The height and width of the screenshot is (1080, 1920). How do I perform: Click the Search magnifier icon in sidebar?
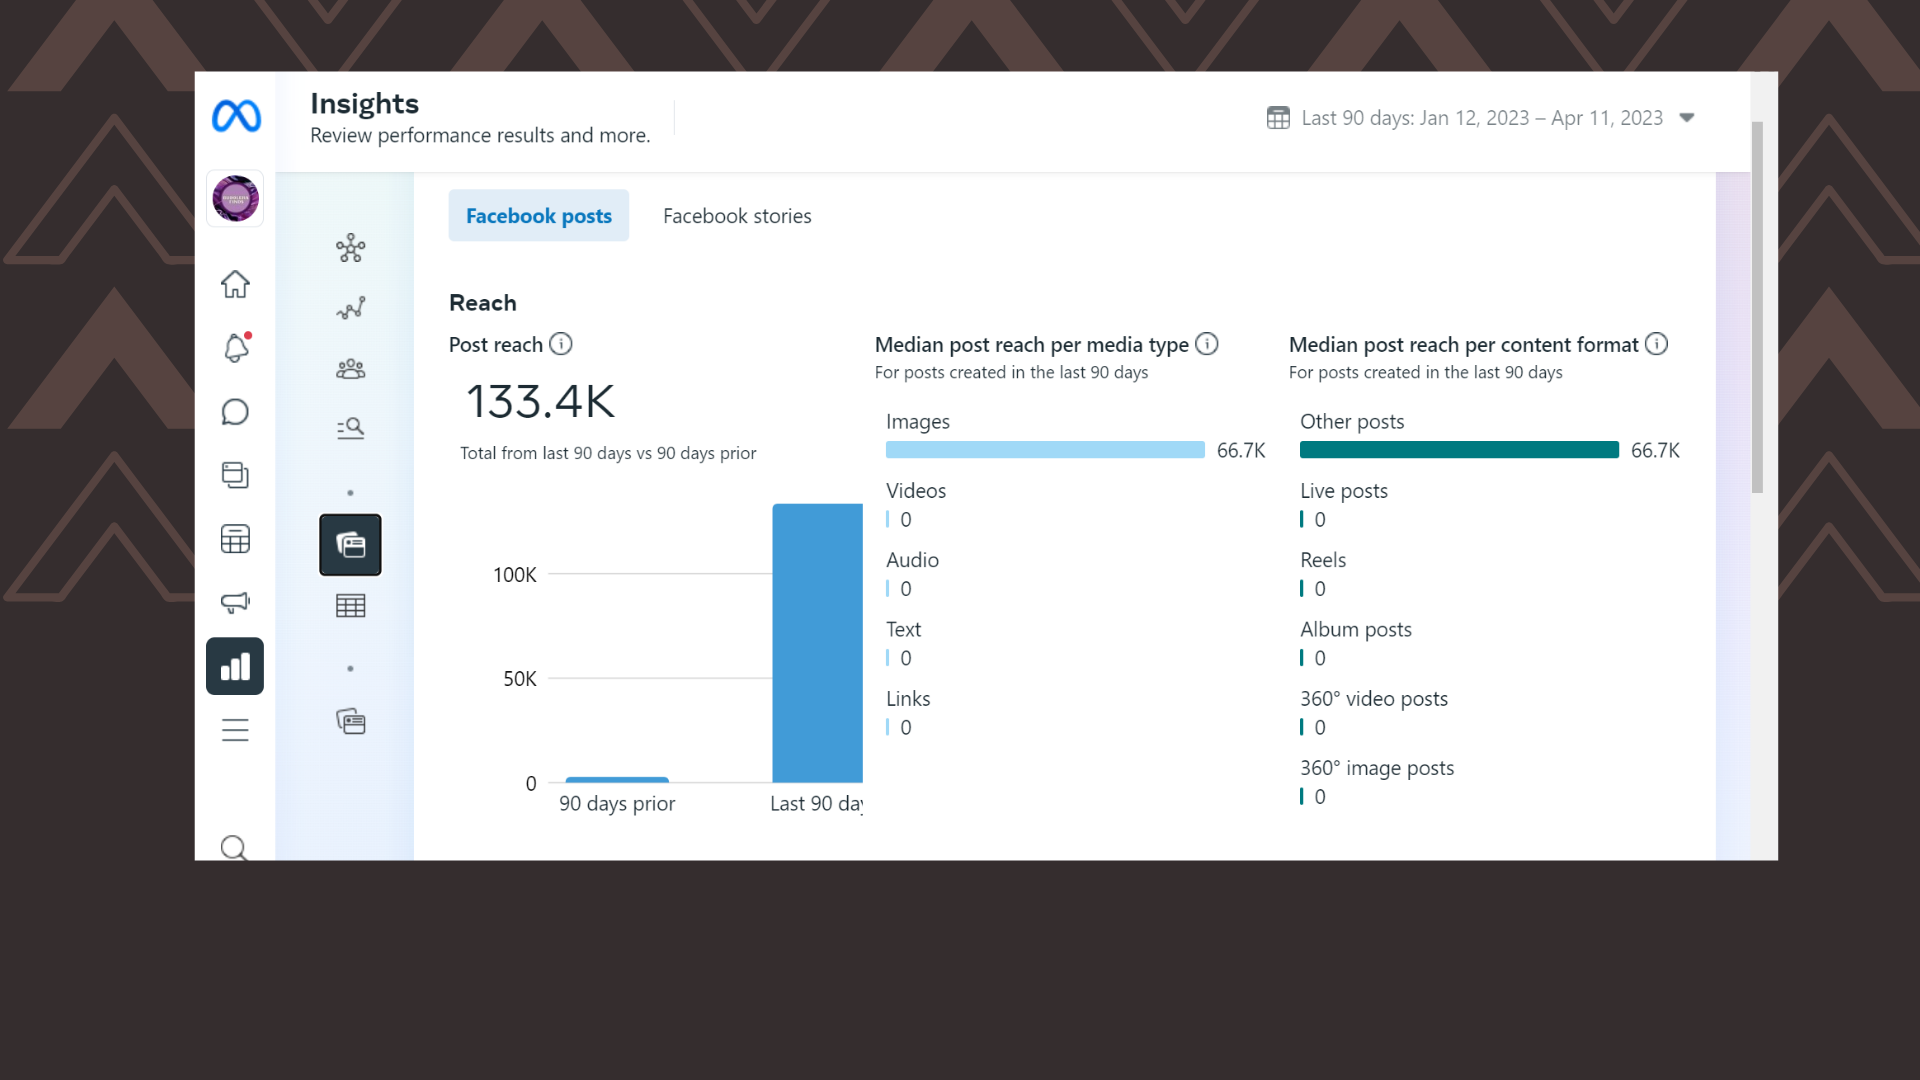click(x=234, y=848)
